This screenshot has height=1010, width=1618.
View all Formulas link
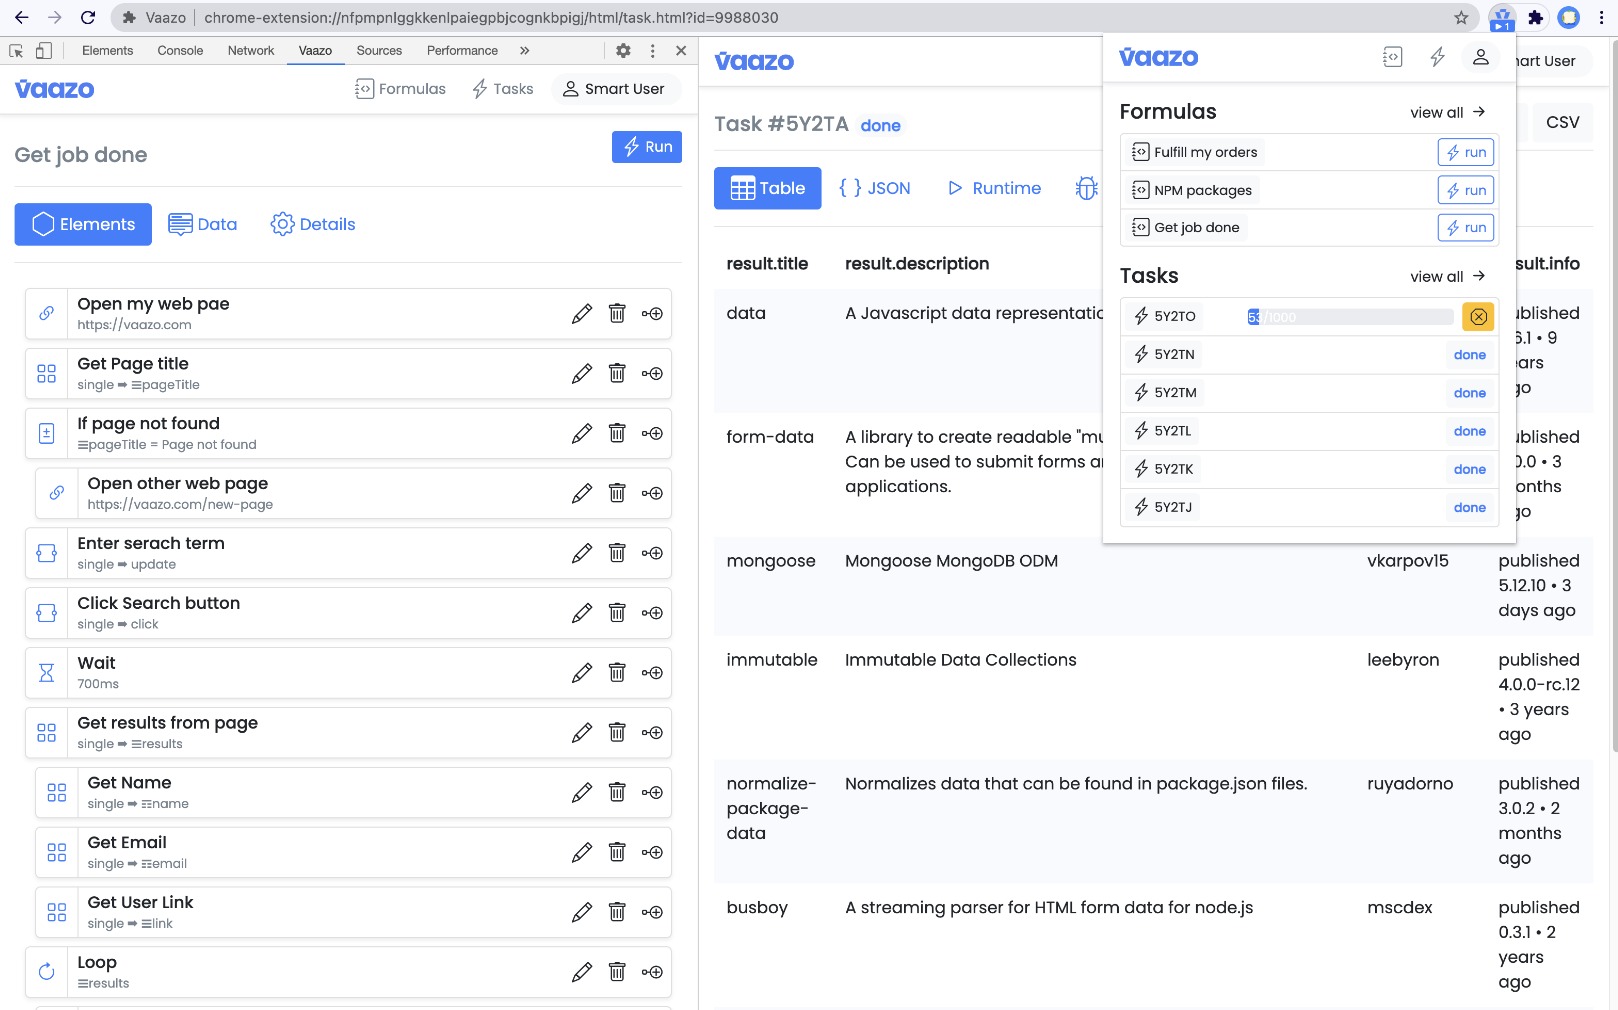tap(1447, 113)
